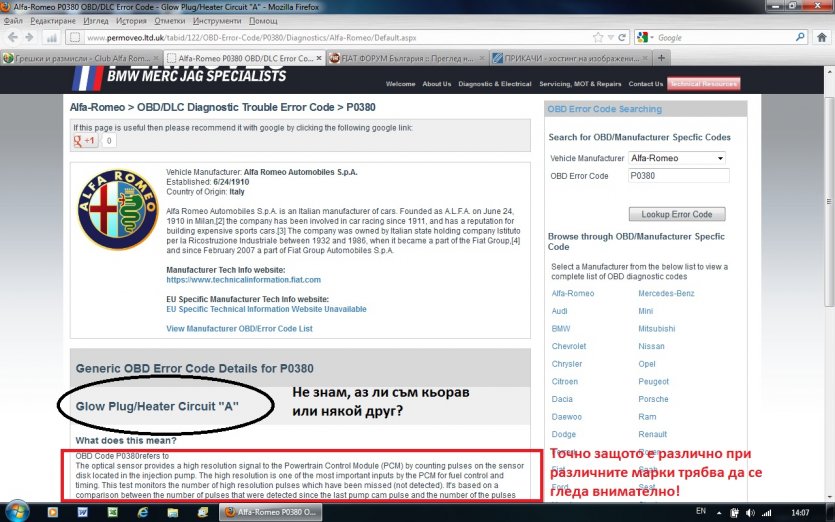Click the Windows Start button
Screen dimensions: 835x522
(17, 511)
